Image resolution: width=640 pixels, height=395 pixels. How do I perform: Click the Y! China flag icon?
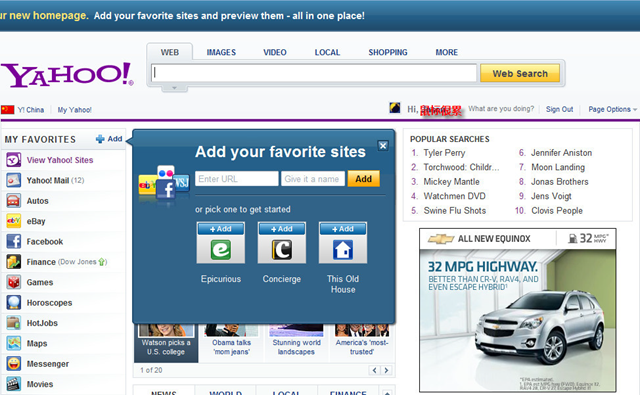7,110
